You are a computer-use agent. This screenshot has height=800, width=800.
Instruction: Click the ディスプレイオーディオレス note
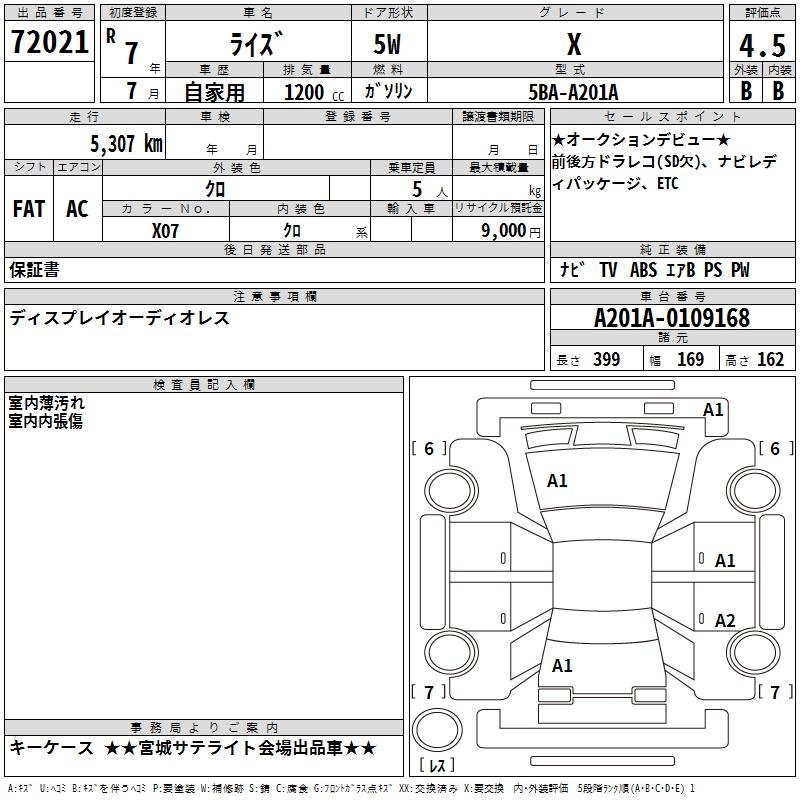click(120, 318)
